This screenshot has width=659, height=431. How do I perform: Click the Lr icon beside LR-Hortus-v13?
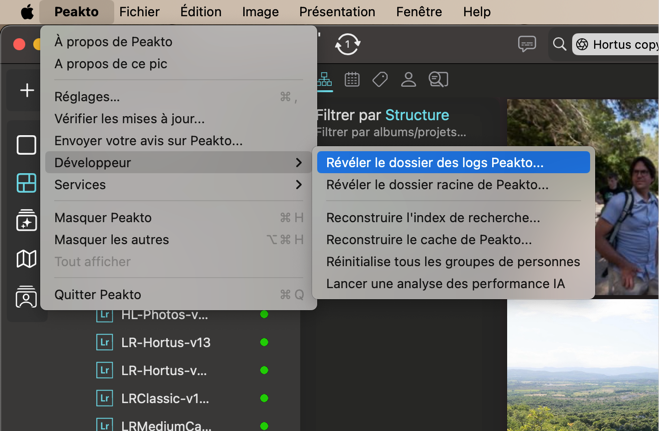click(x=104, y=342)
